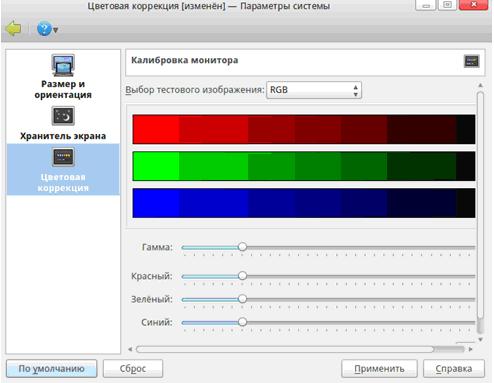494x383 pixels.
Task: Close the Параметры системы window
Action: pos(473,4)
